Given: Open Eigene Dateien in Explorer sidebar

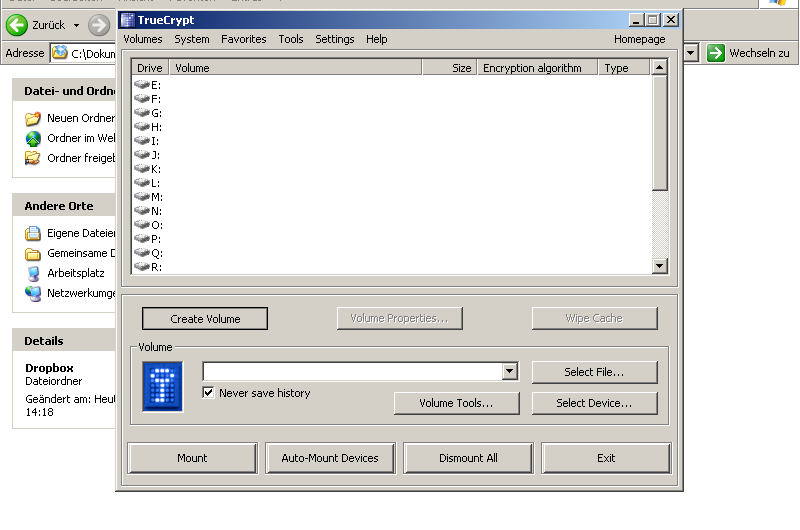Looking at the screenshot, I should [x=70, y=233].
